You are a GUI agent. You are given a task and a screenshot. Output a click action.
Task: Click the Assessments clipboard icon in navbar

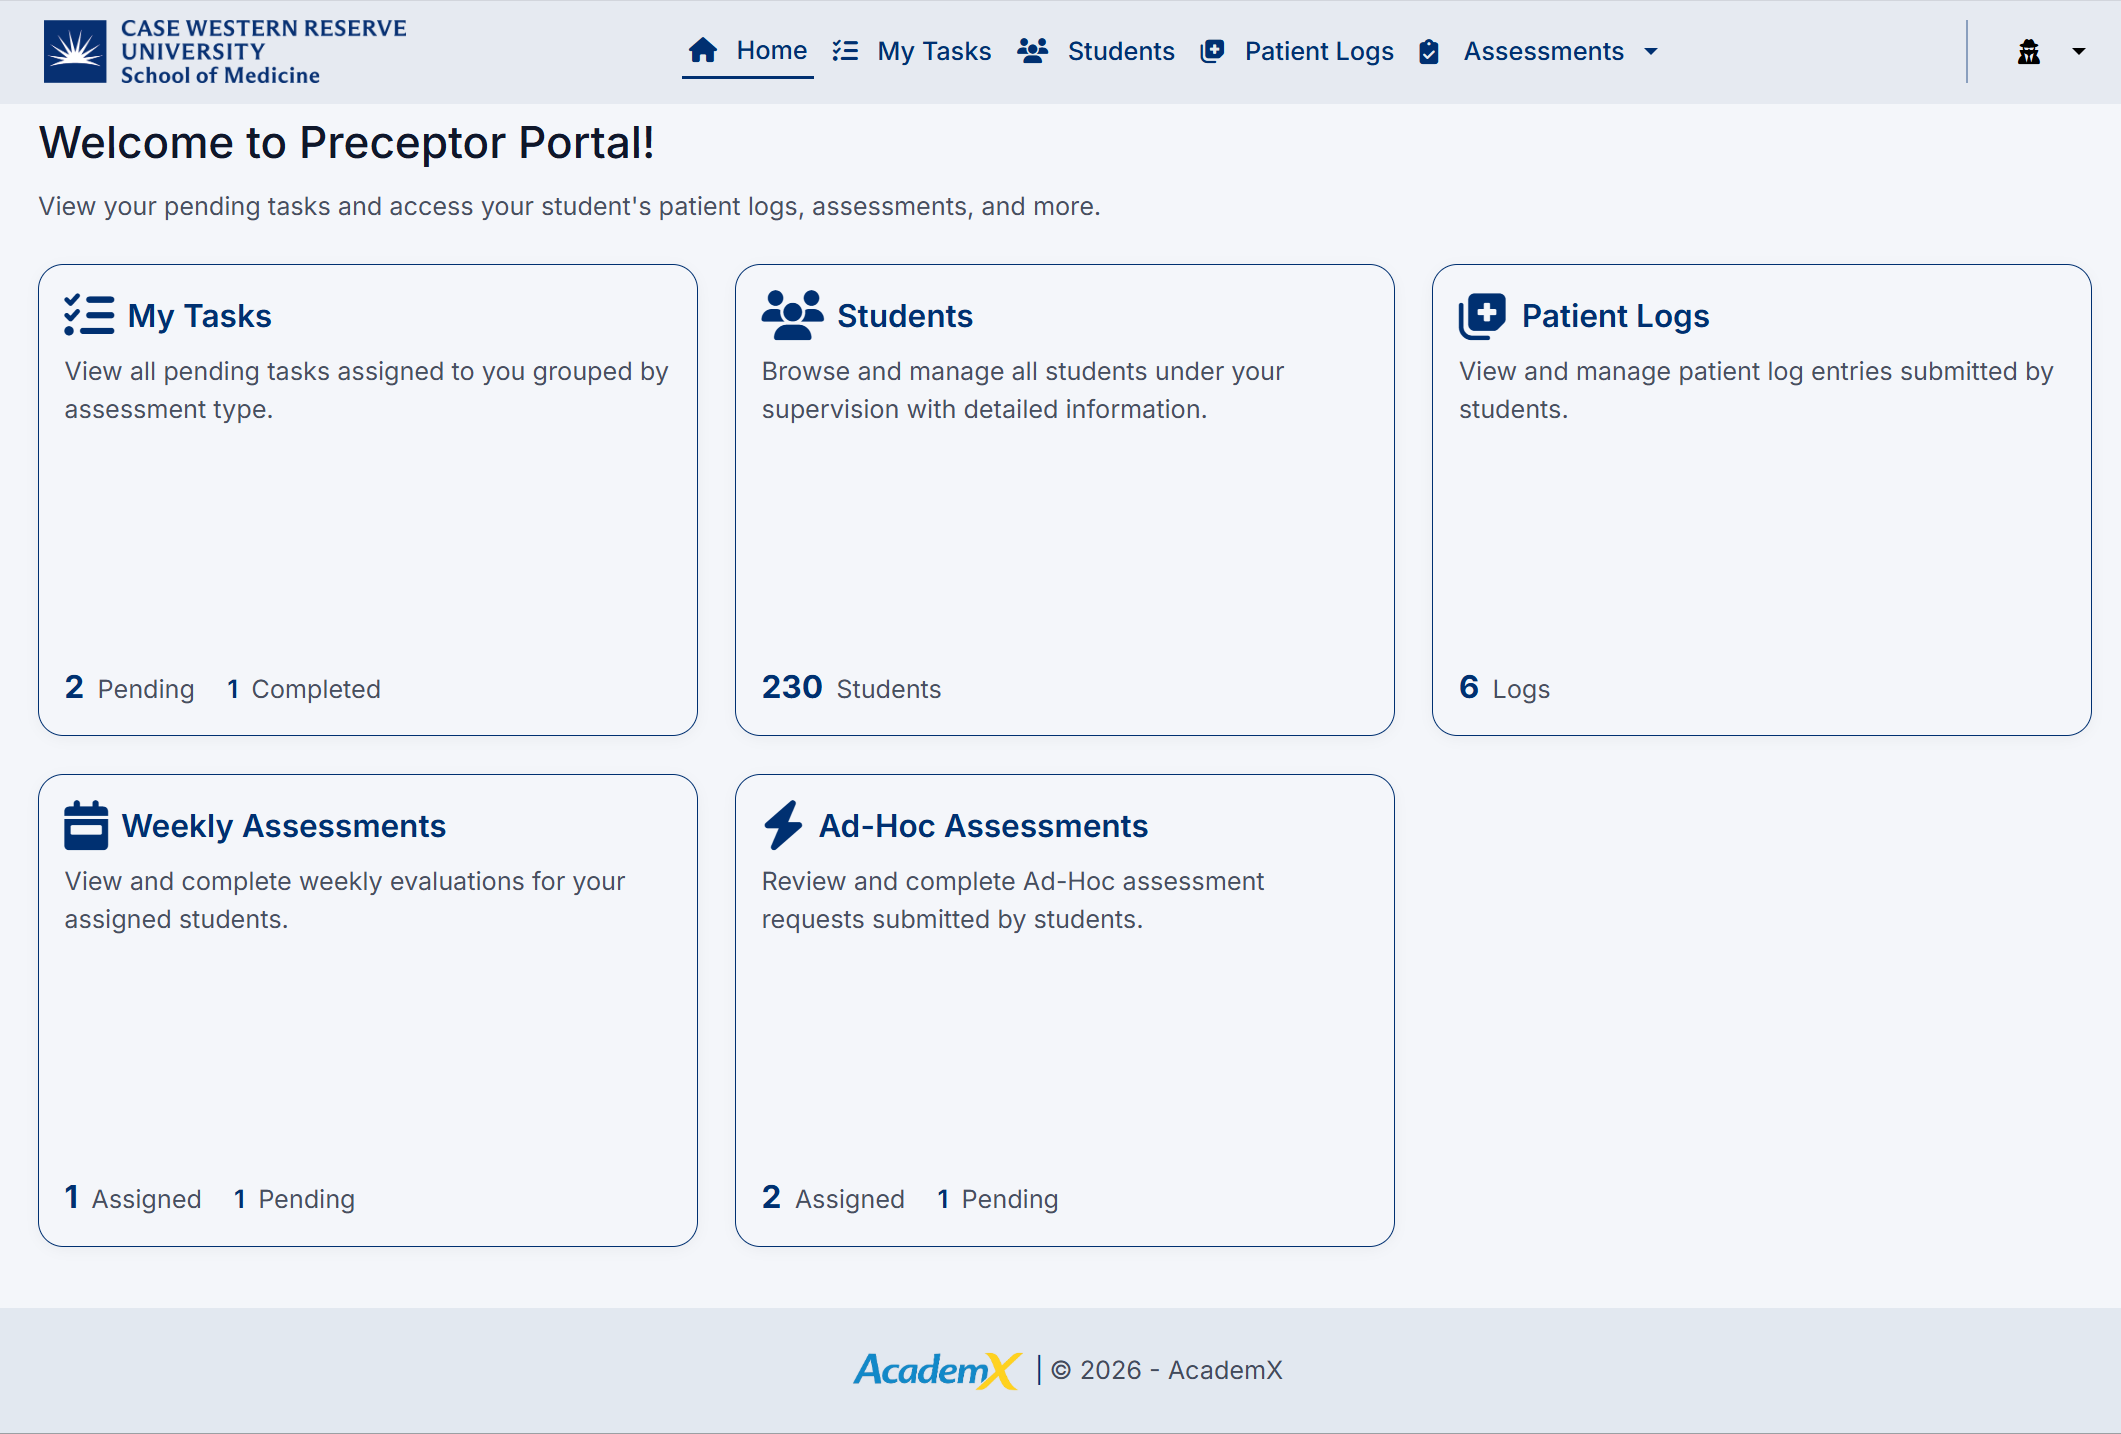click(1429, 51)
